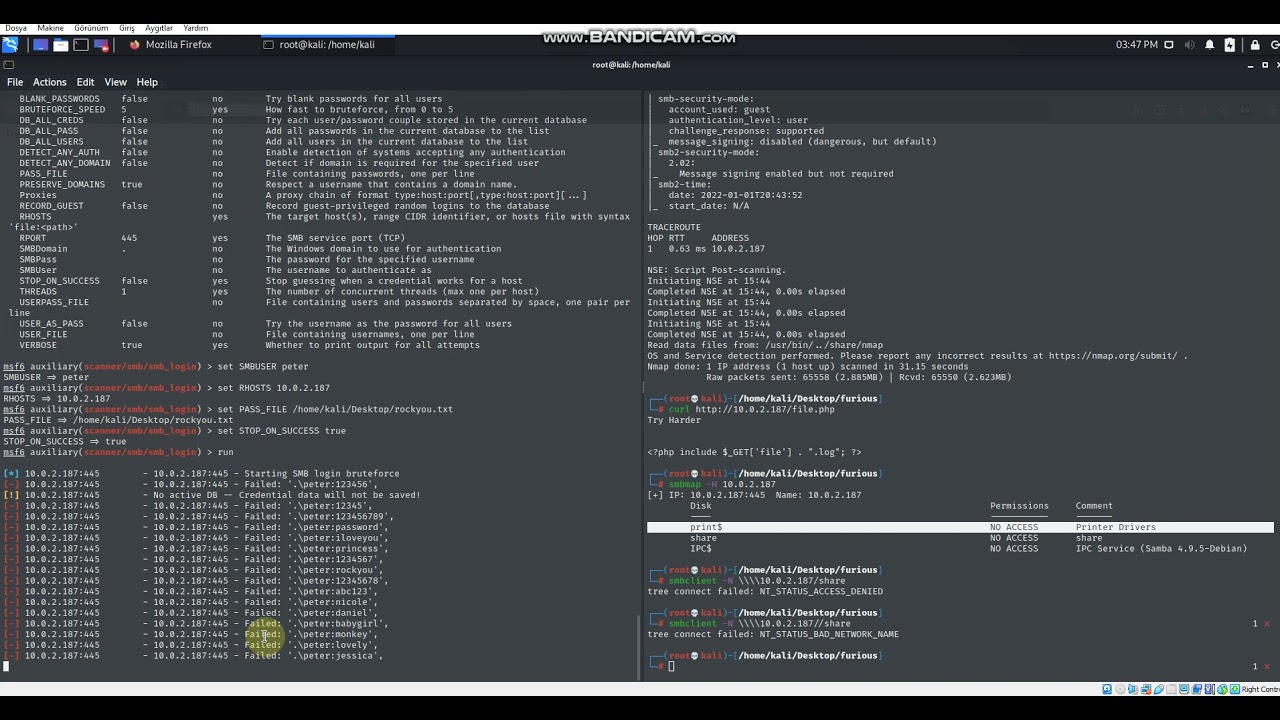Open the Giriş menu
Image resolution: width=1280 pixels, height=720 pixels.
coord(127,28)
